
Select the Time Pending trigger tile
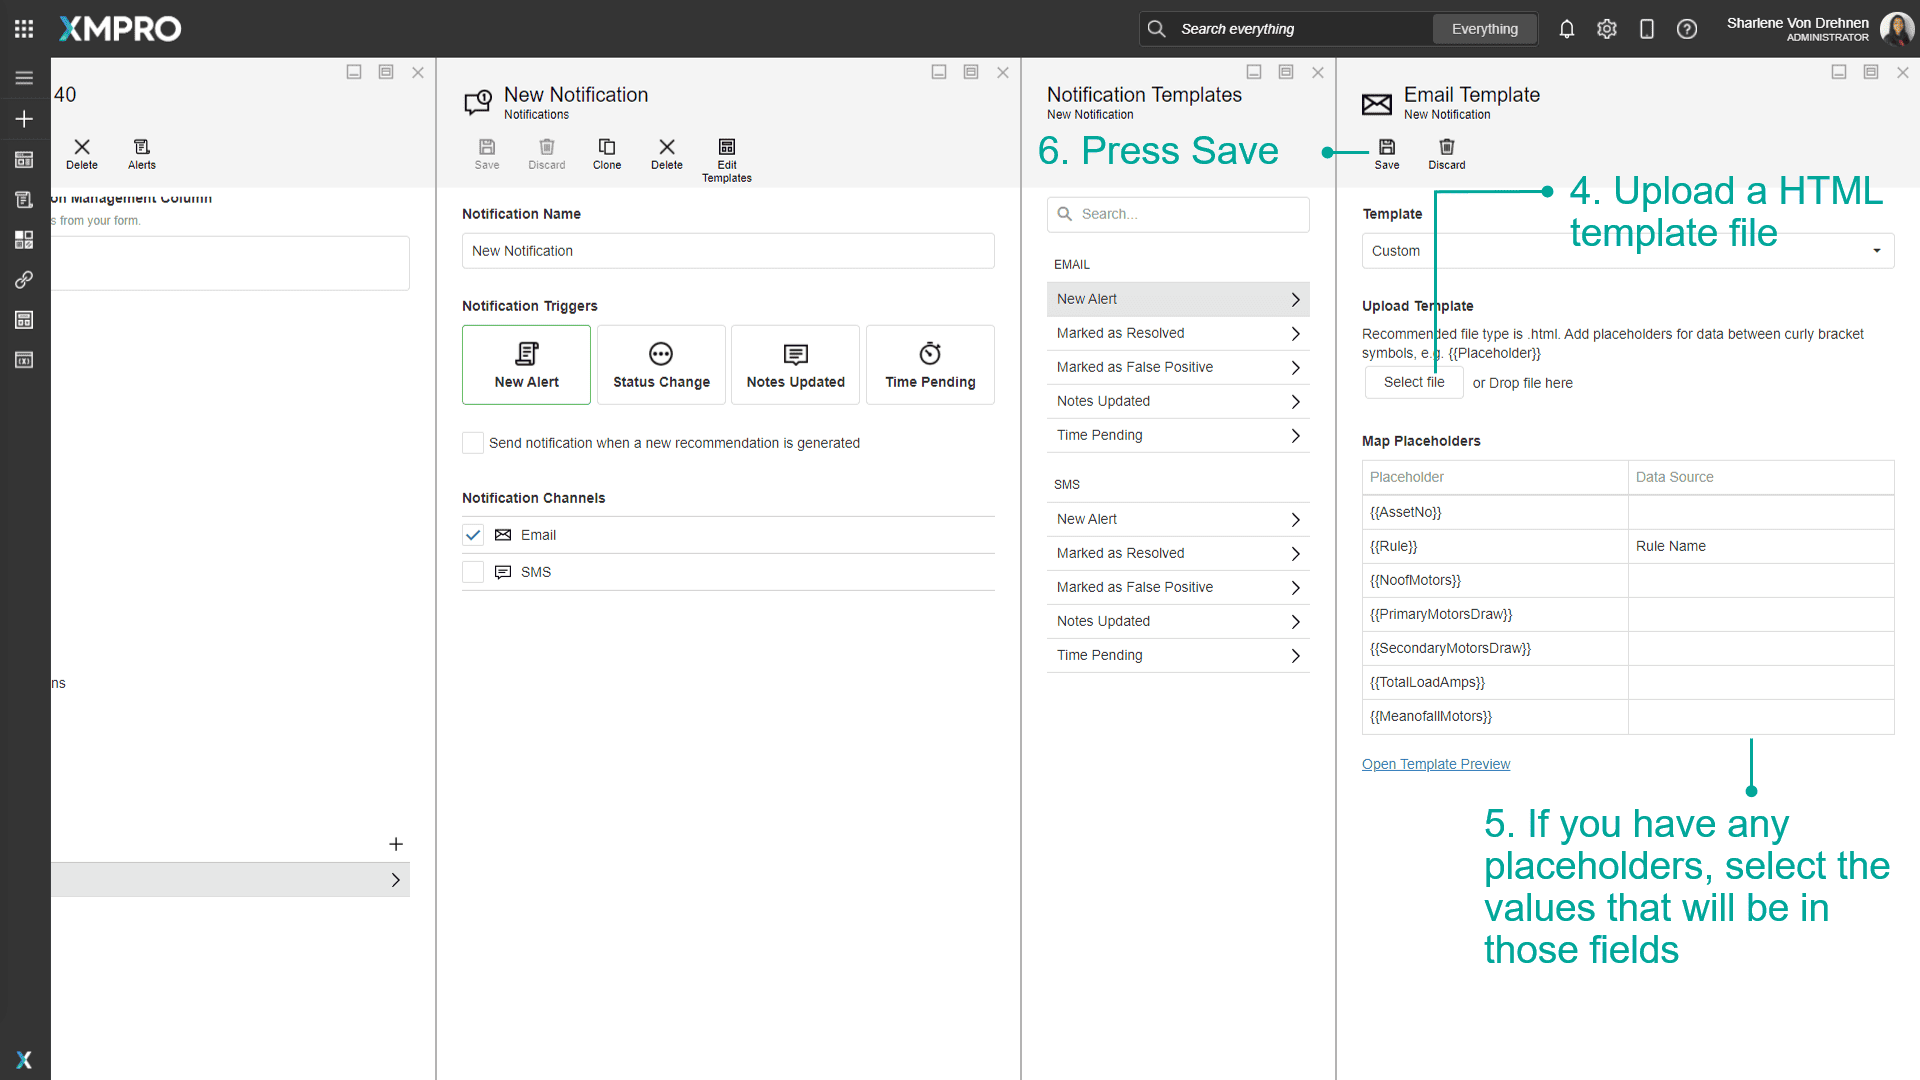(x=929, y=365)
